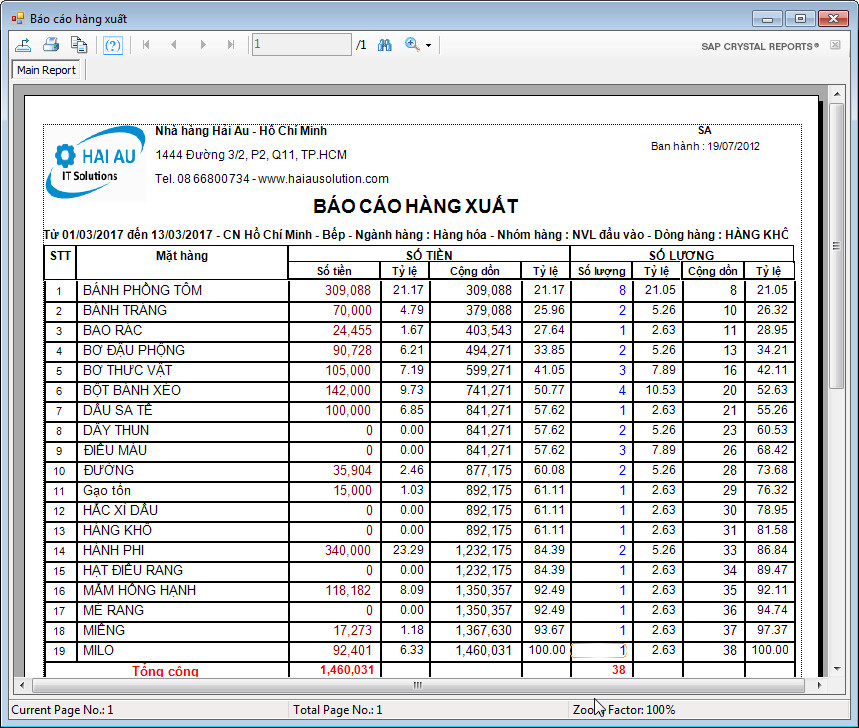Click the total quantity 38 in red
The height and width of the screenshot is (728, 859).
619,670
